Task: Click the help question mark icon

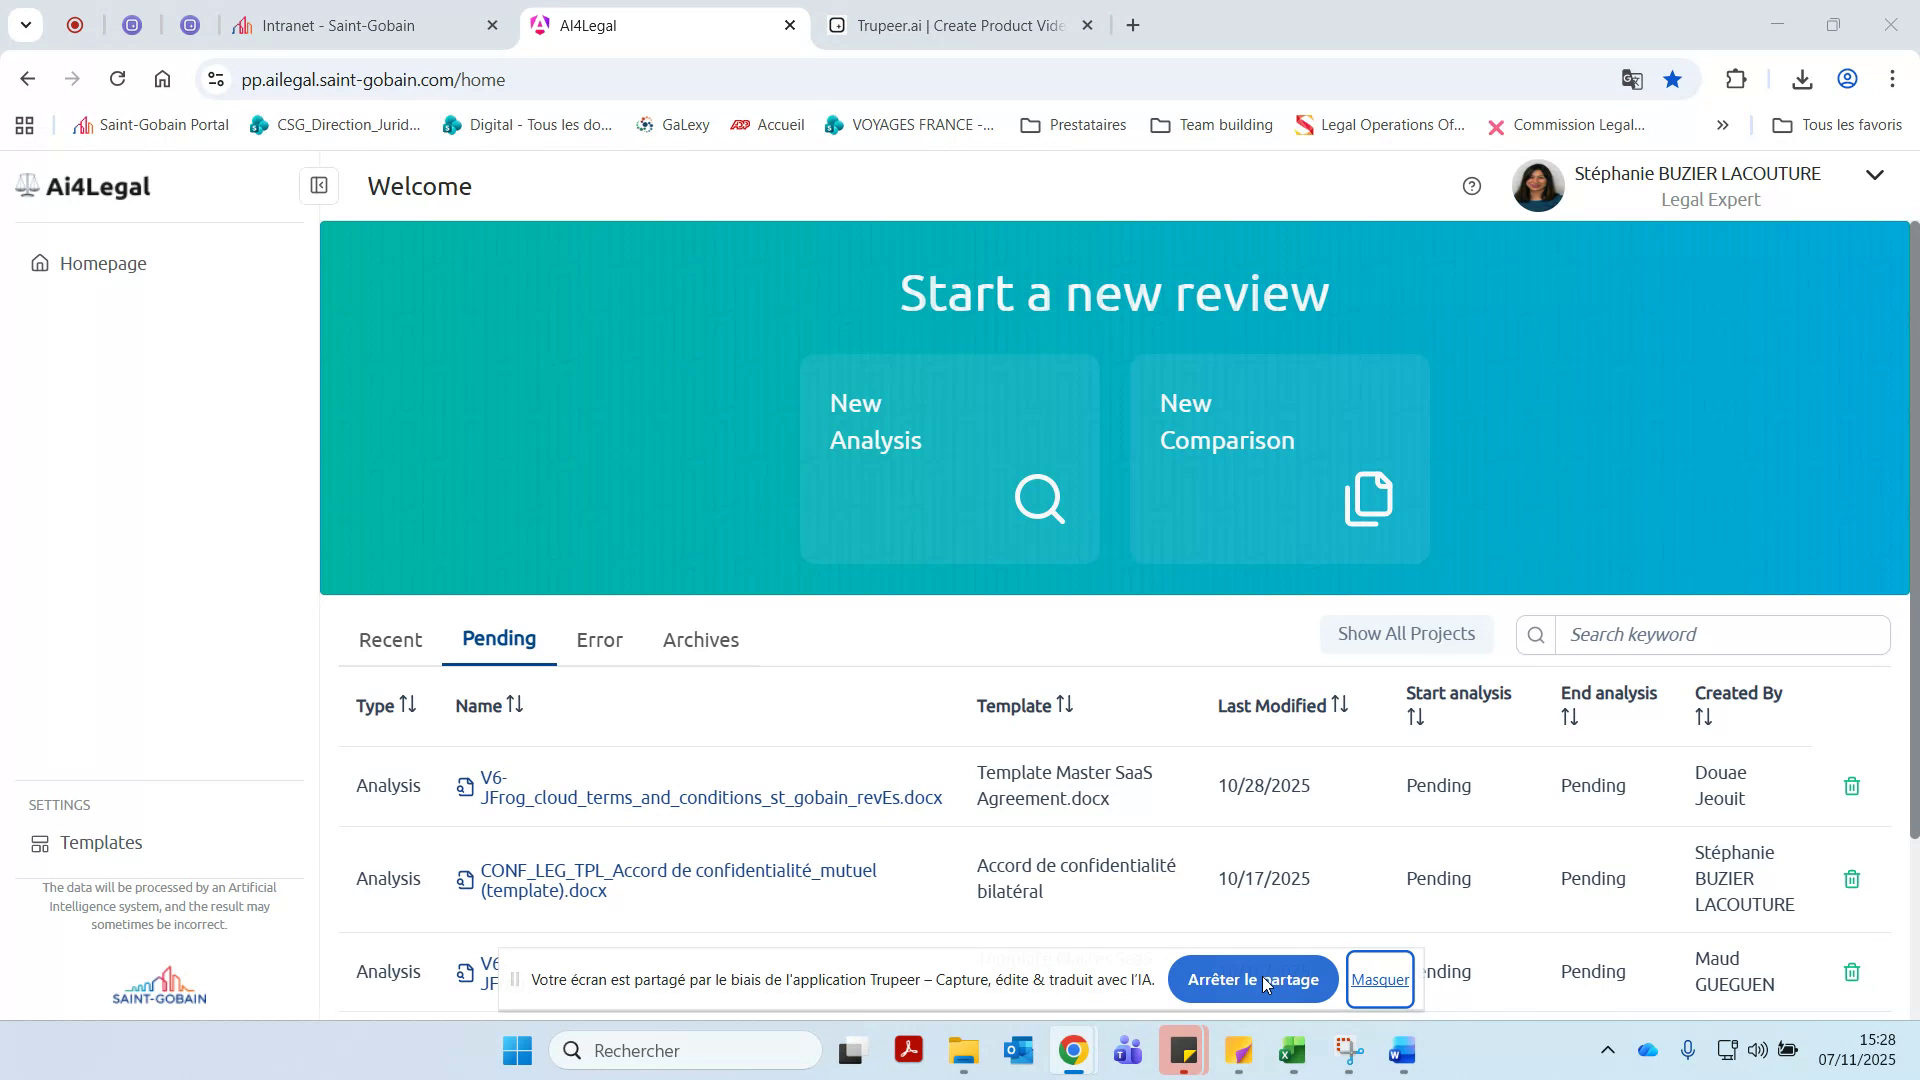Action: click(x=1472, y=186)
